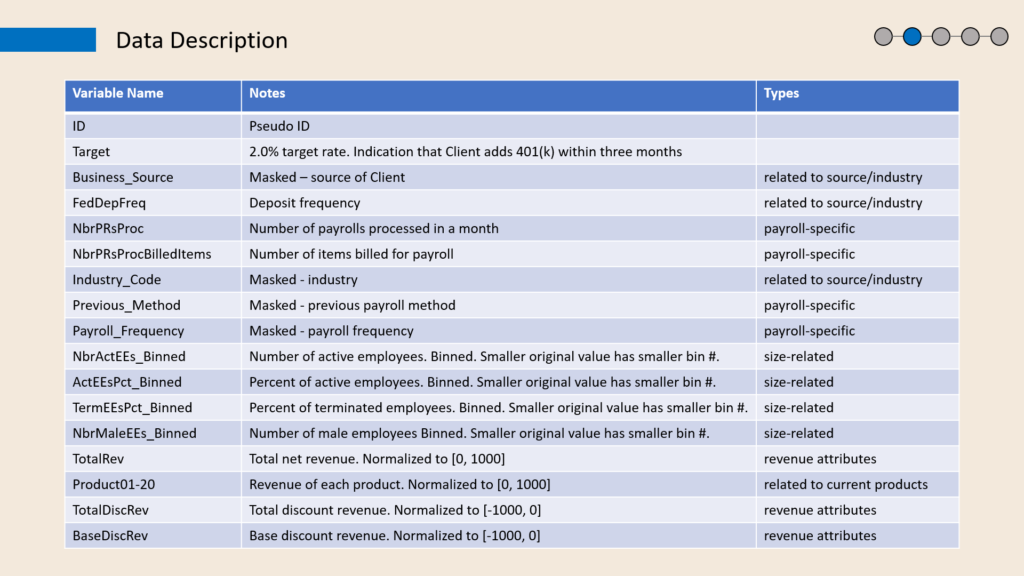Select the "Data Description" slide title

202,41
